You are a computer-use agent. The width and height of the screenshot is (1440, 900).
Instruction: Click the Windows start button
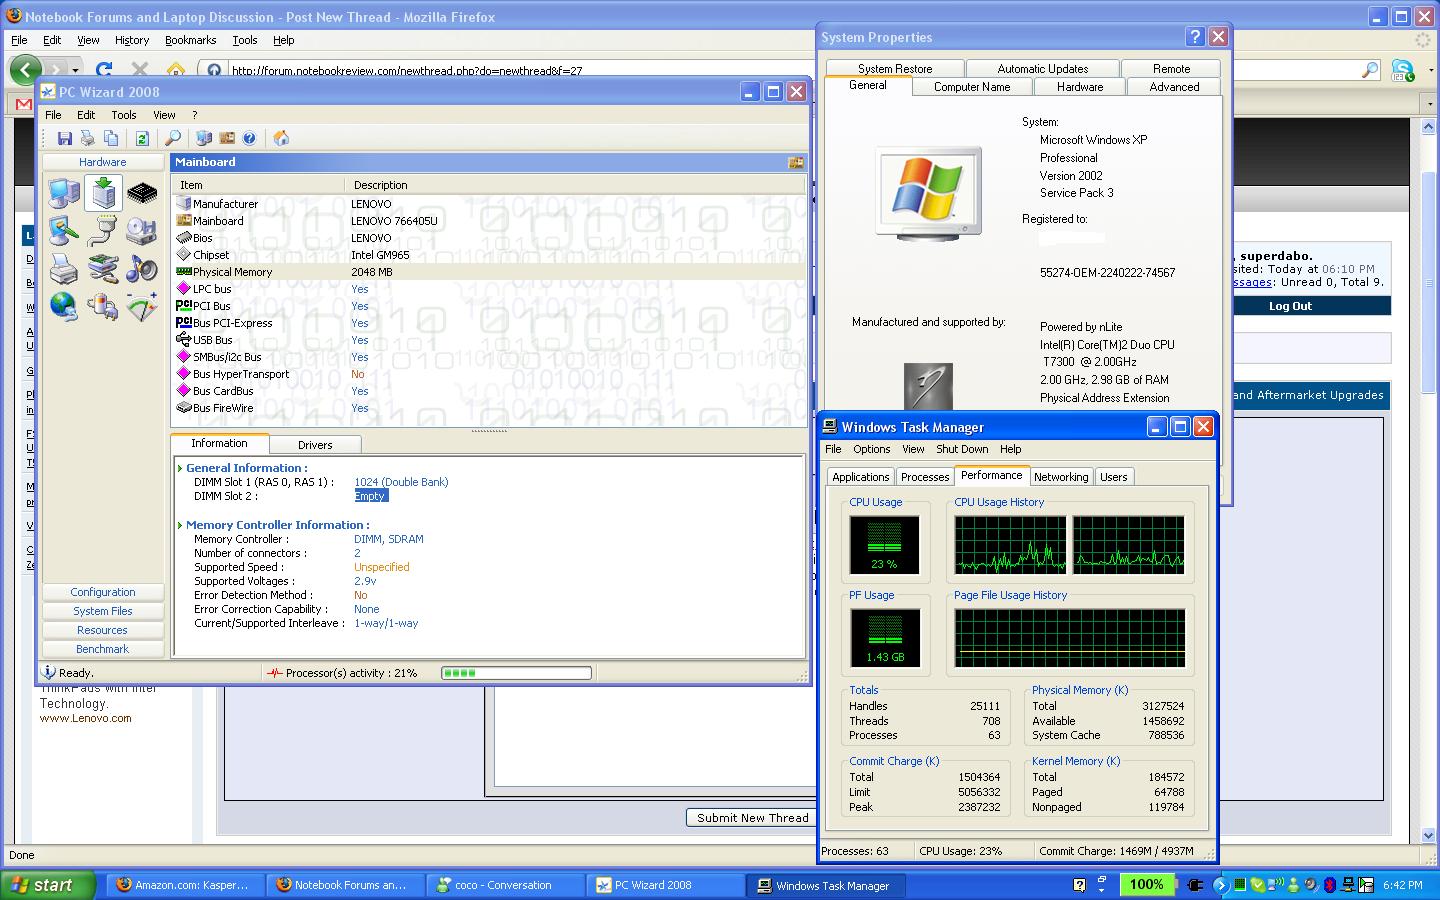pyautogui.click(x=48, y=885)
